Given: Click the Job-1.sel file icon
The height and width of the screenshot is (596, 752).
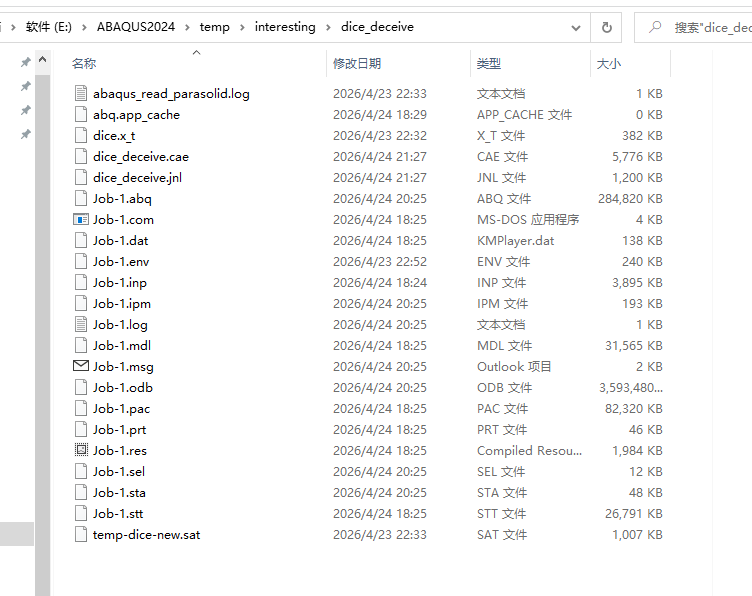Looking at the screenshot, I should [81, 471].
